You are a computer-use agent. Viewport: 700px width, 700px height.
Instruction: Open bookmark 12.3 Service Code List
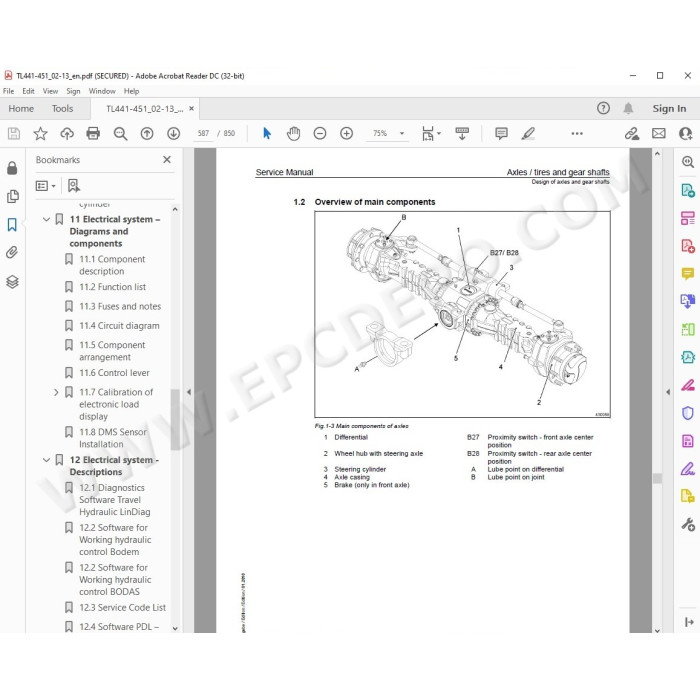point(122,608)
